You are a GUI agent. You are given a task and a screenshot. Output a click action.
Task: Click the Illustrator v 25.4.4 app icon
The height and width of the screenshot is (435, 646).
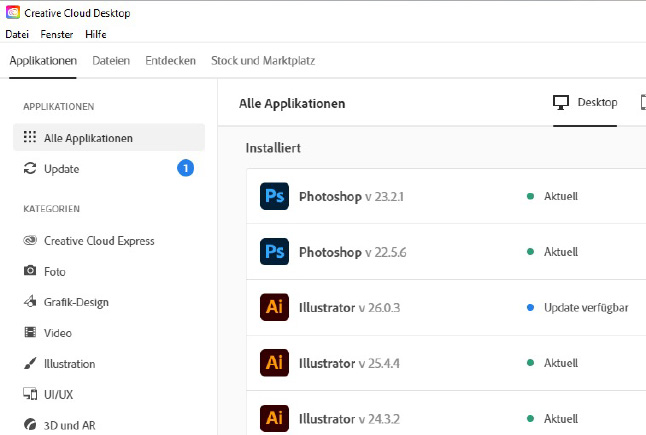point(274,363)
